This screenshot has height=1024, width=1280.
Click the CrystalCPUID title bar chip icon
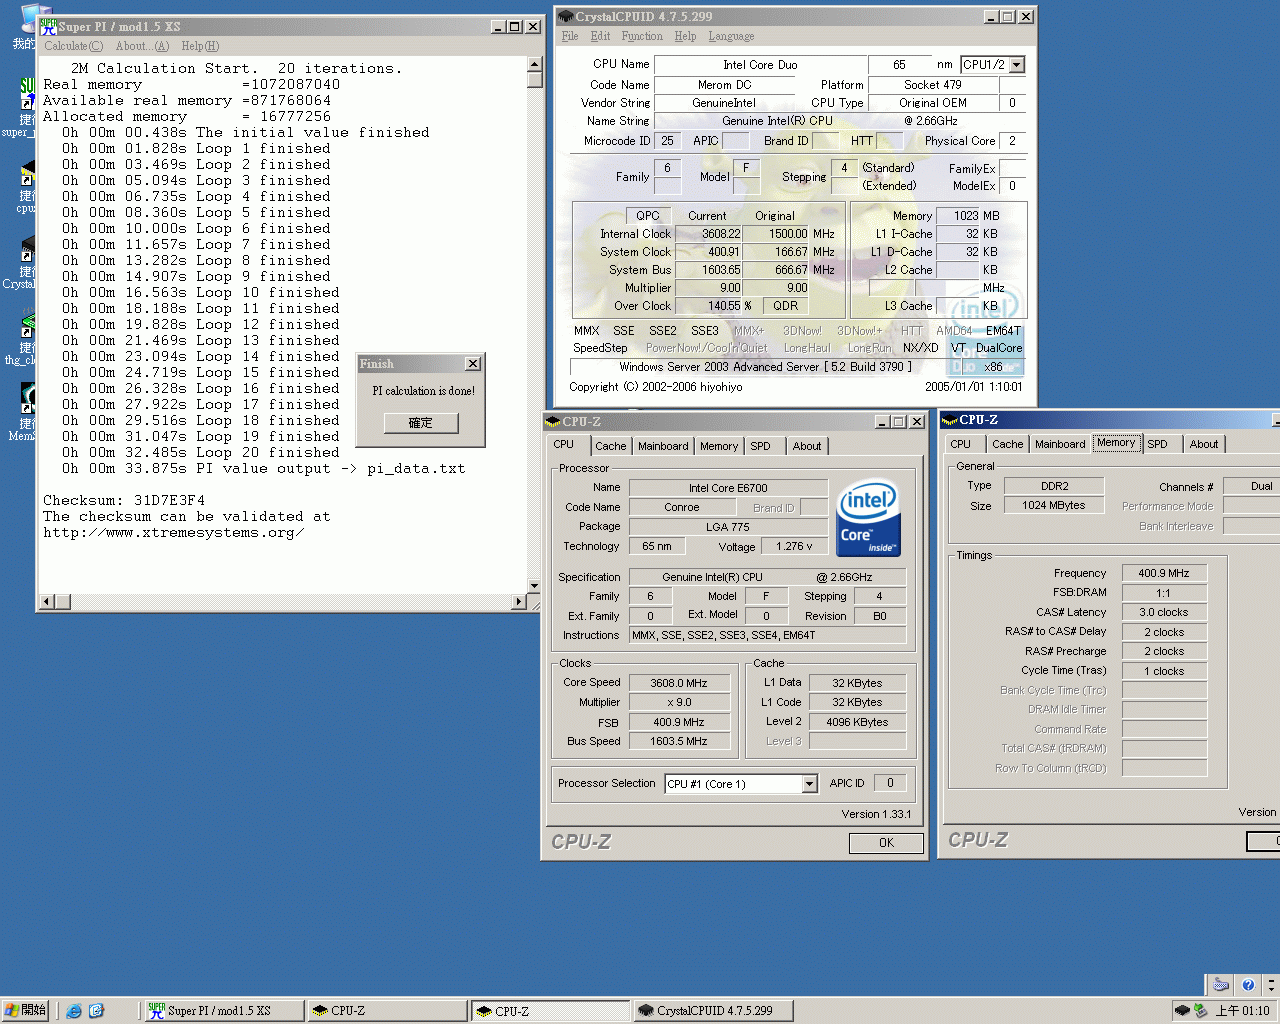click(x=566, y=16)
